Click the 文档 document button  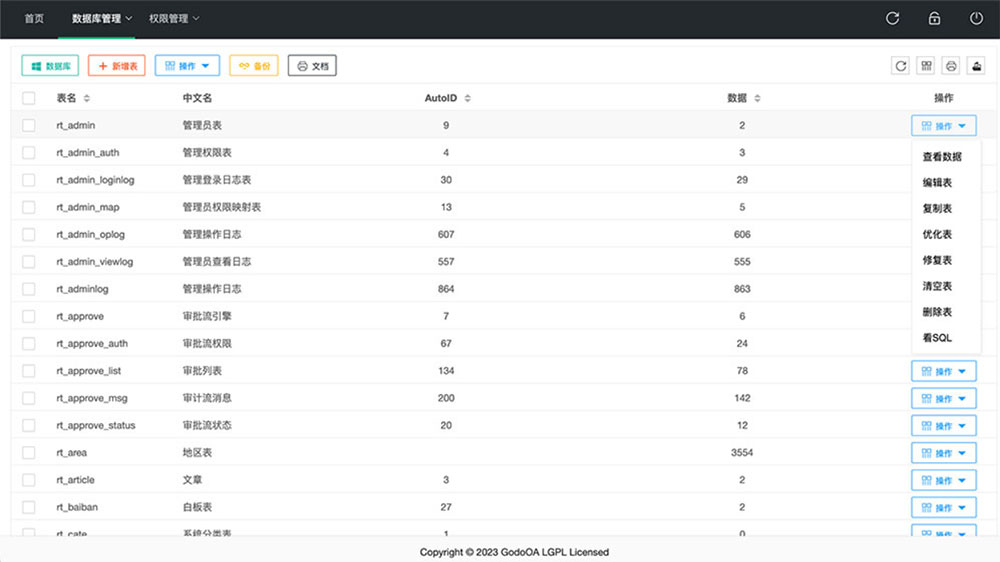pyautogui.click(x=312, y=66)
